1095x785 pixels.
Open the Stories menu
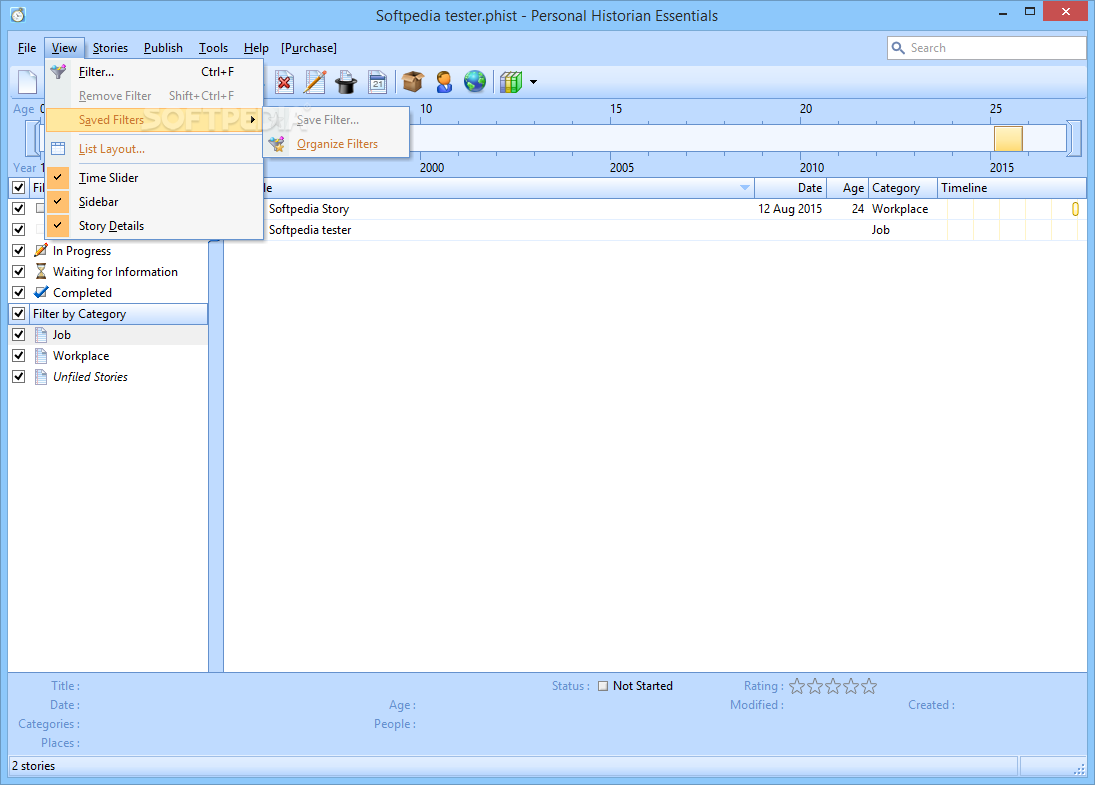[110, 47]
